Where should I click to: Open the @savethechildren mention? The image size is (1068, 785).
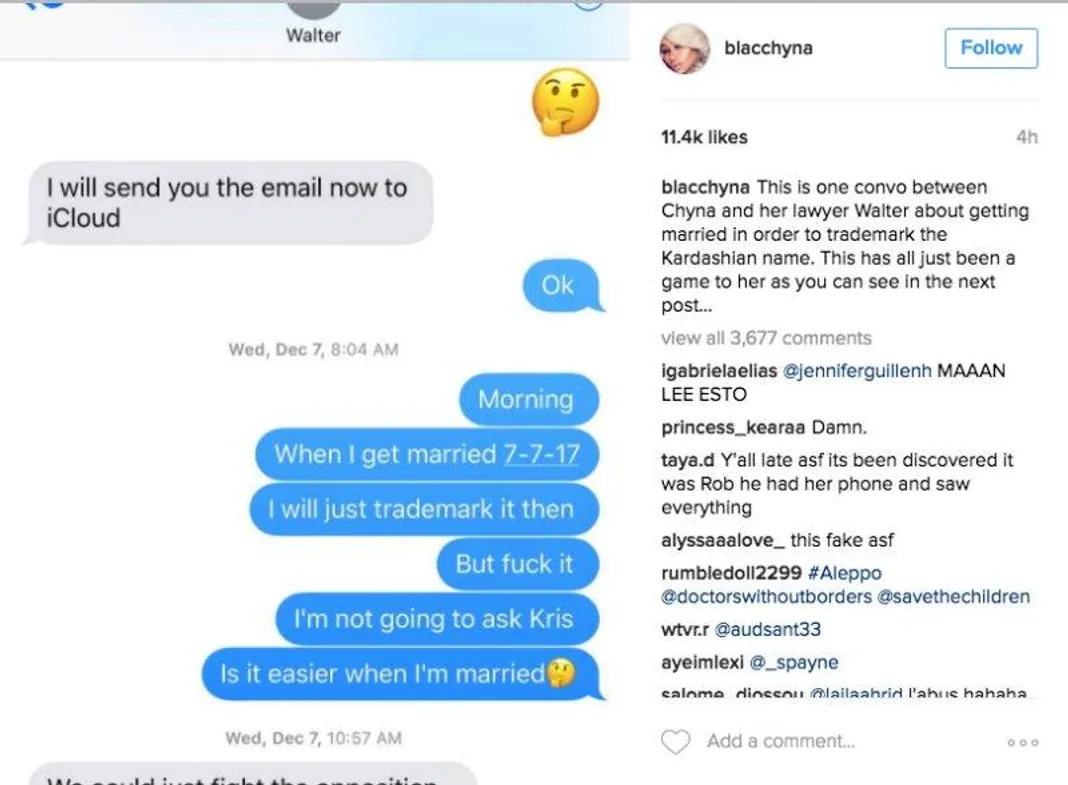pos(954,596)
